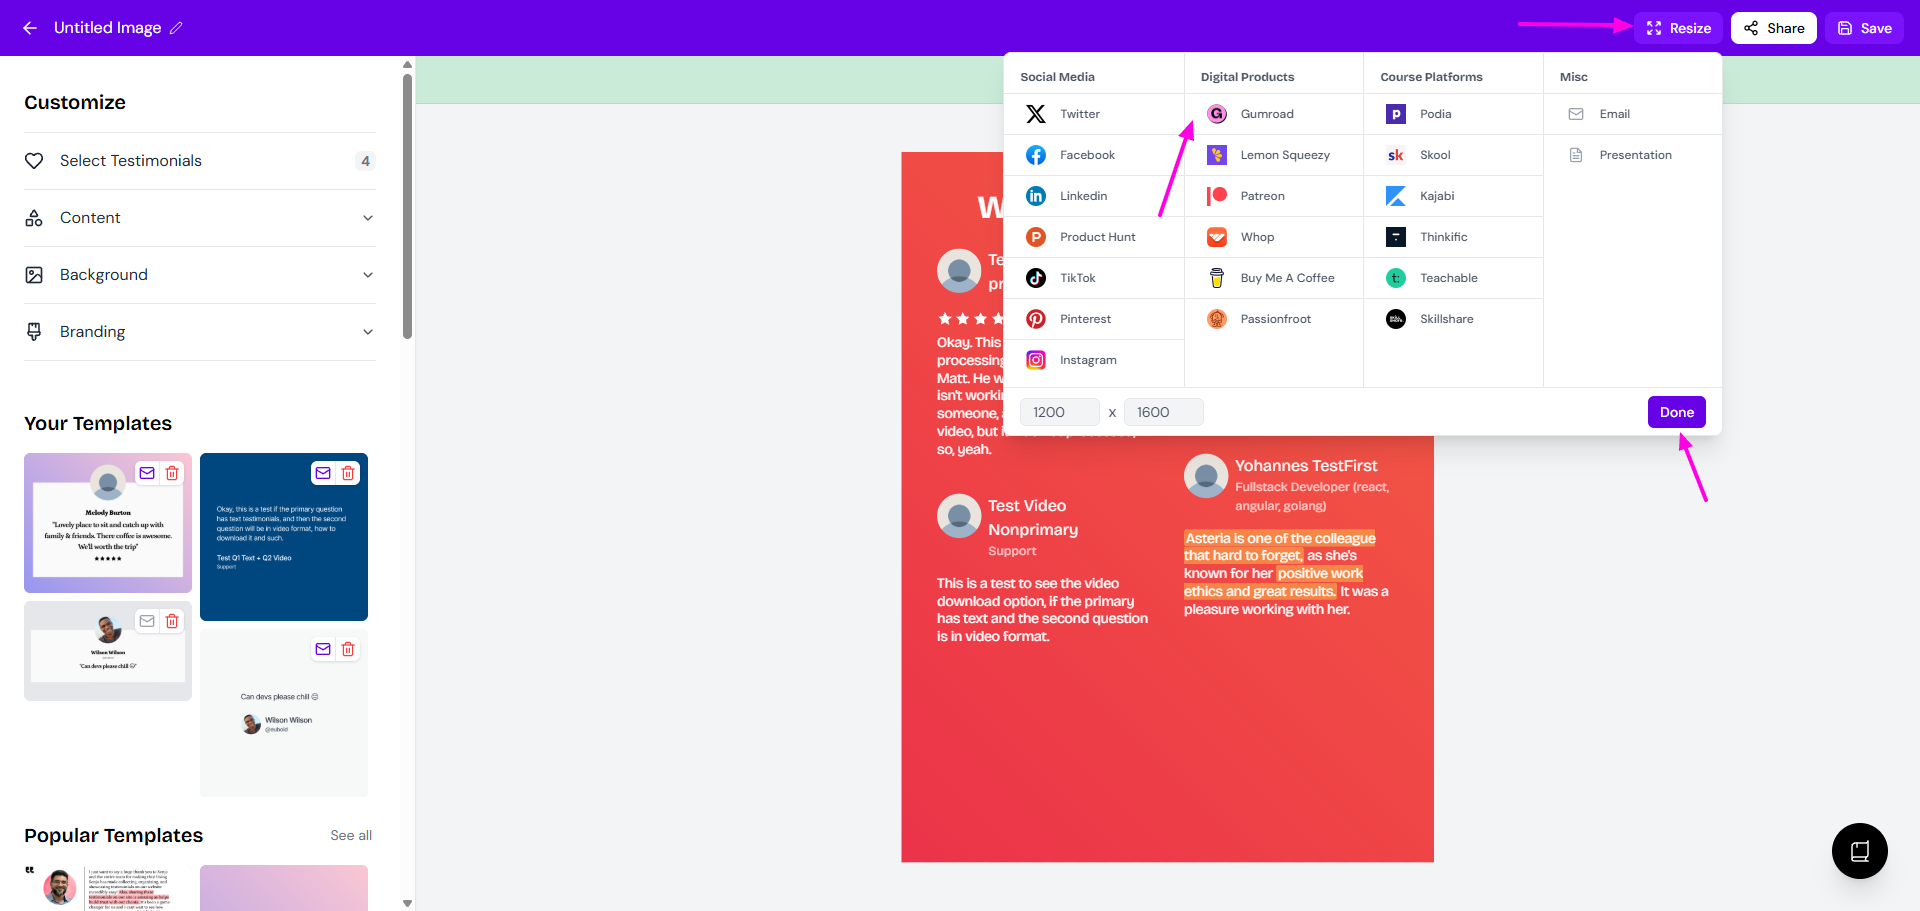Choose the Instagram size option
The width and height of the screenshot is (1920, 911).
click(x=1088, y=360)
